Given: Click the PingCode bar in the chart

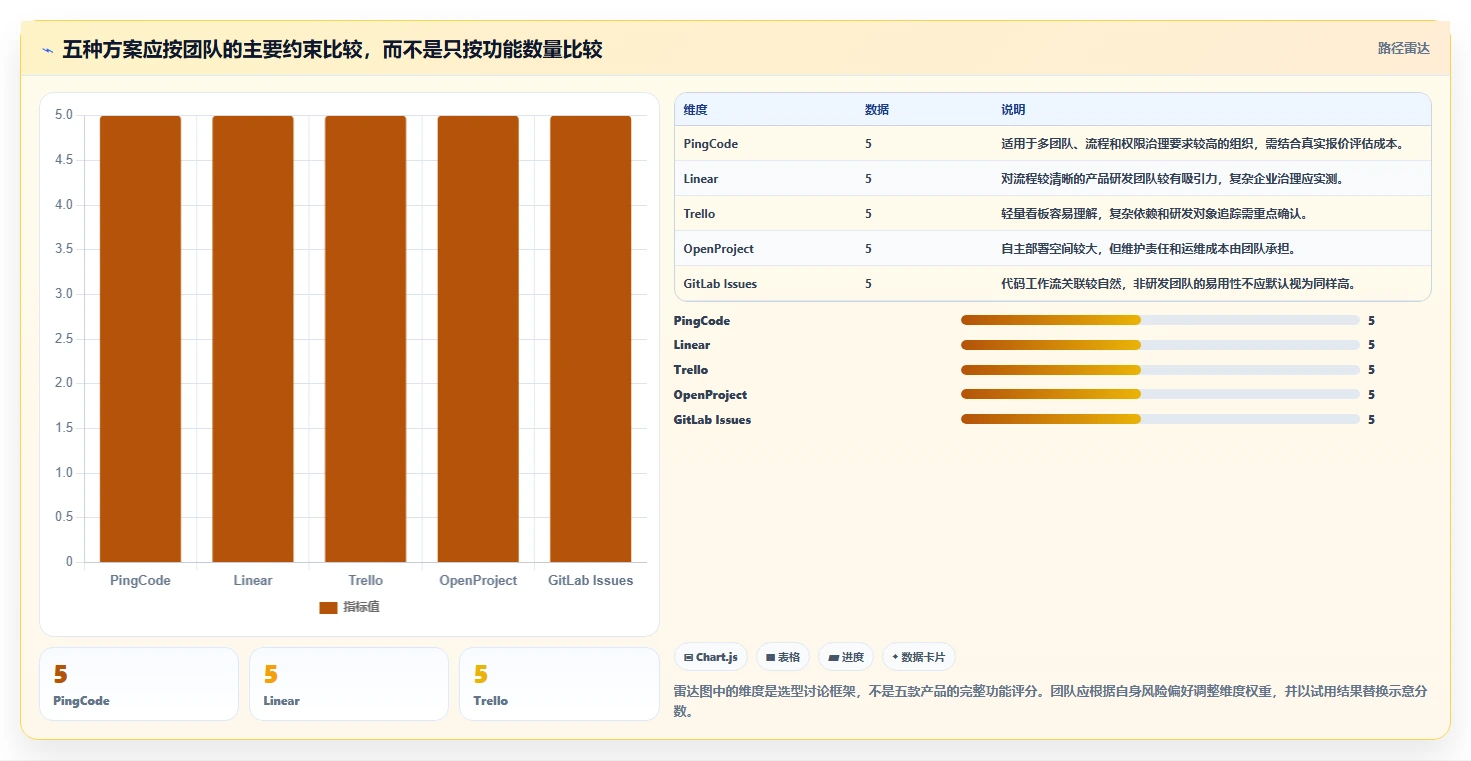Looking at the screenshot, I should (140, 339).
